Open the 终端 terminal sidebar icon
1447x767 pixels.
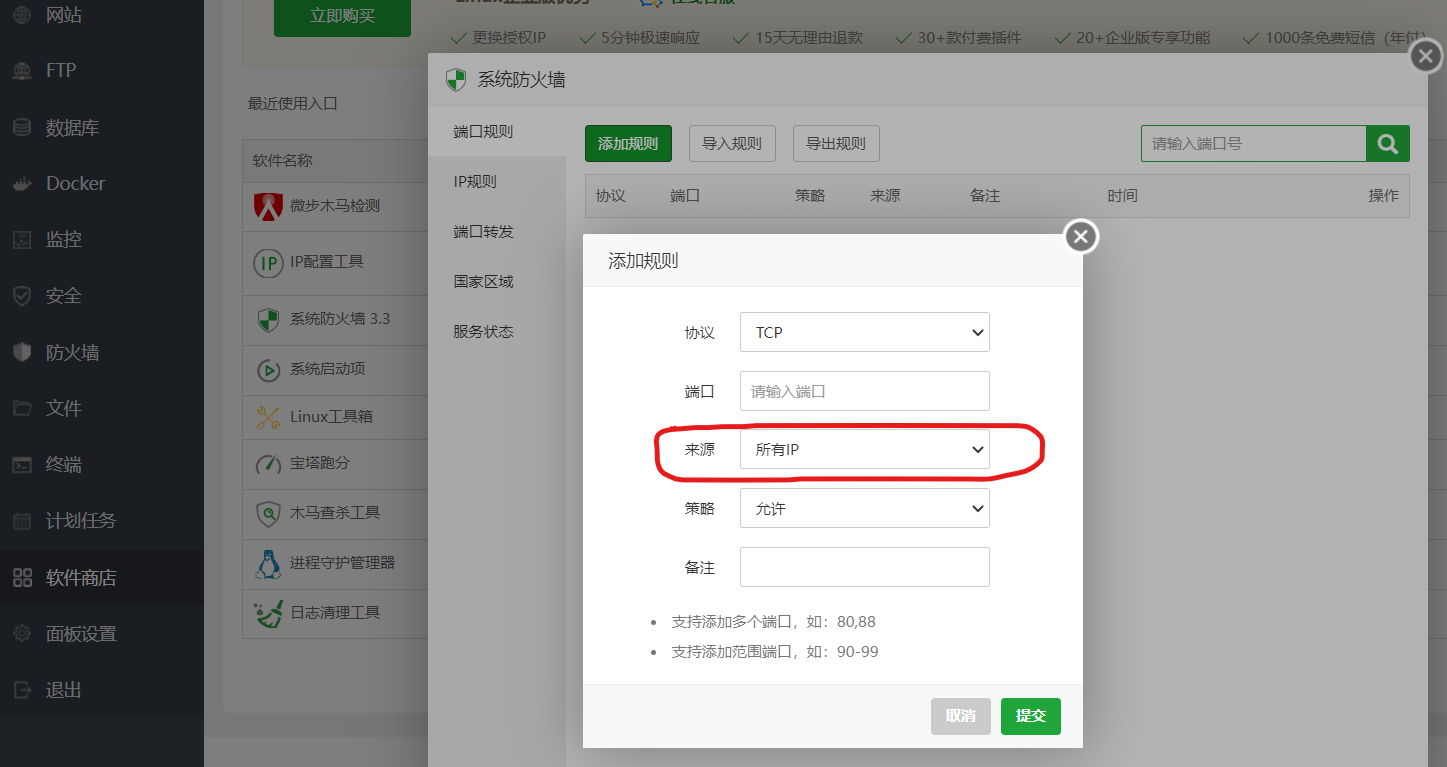pyautogui.click(x=22, y=465)
